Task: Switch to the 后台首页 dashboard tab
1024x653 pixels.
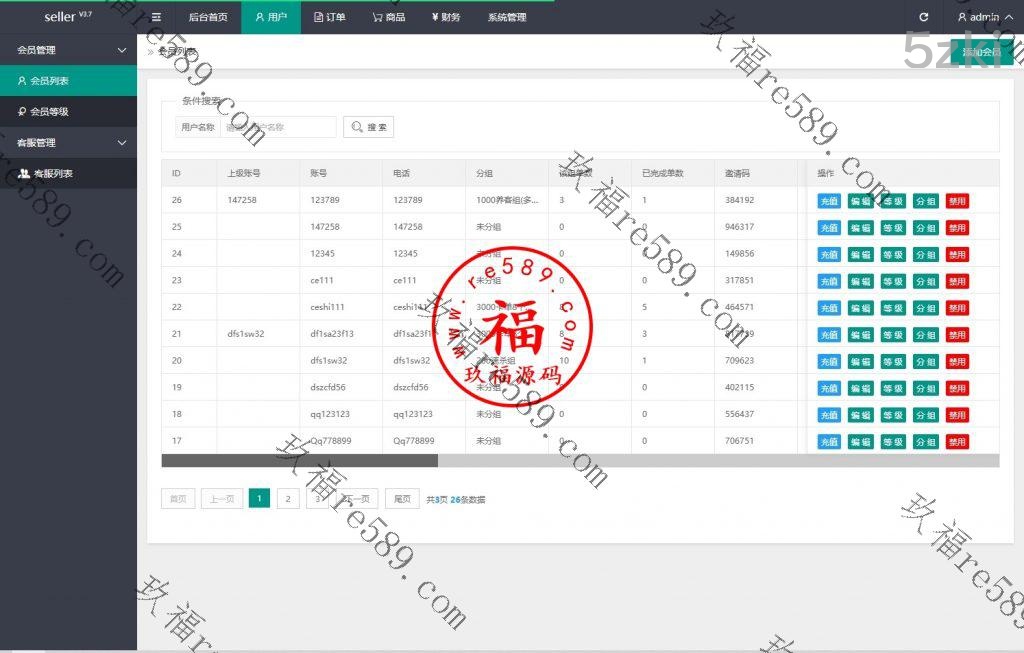Action: [x=208, y=17]
